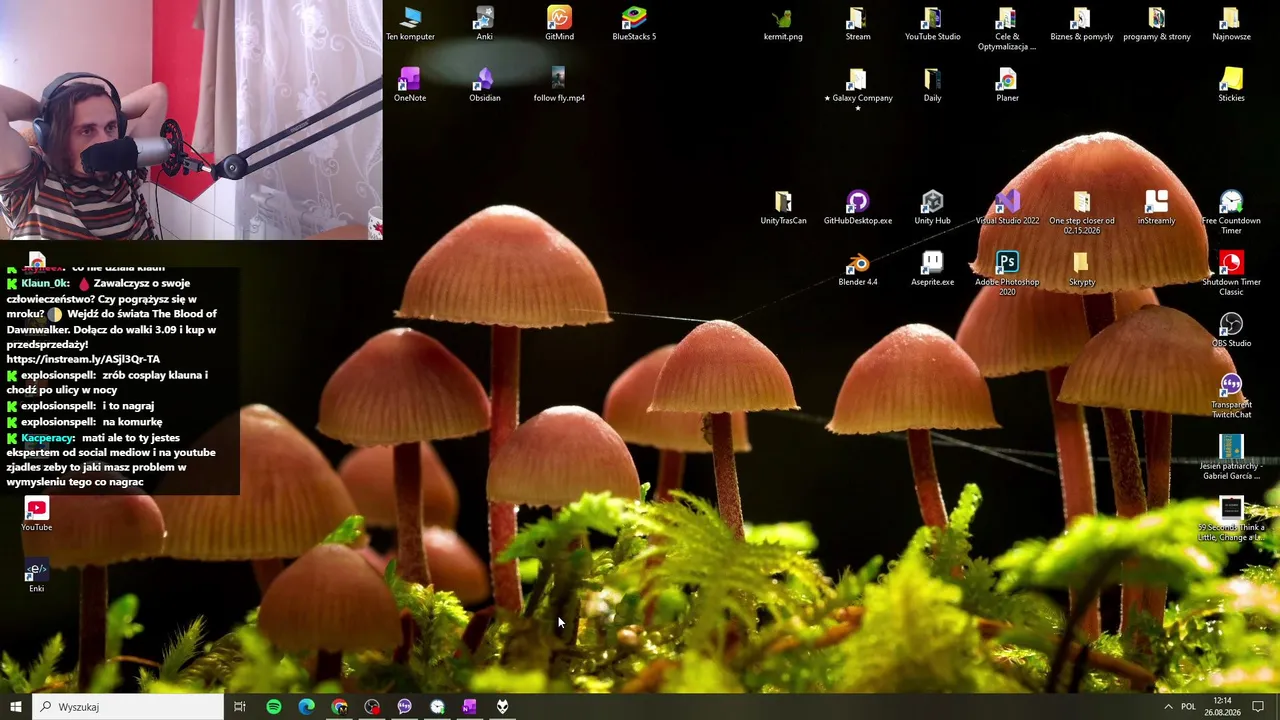The width and height of the screenshot is (1280, 720).
Task: Open the UnityTrasCan folder
Action: point(783,208)
